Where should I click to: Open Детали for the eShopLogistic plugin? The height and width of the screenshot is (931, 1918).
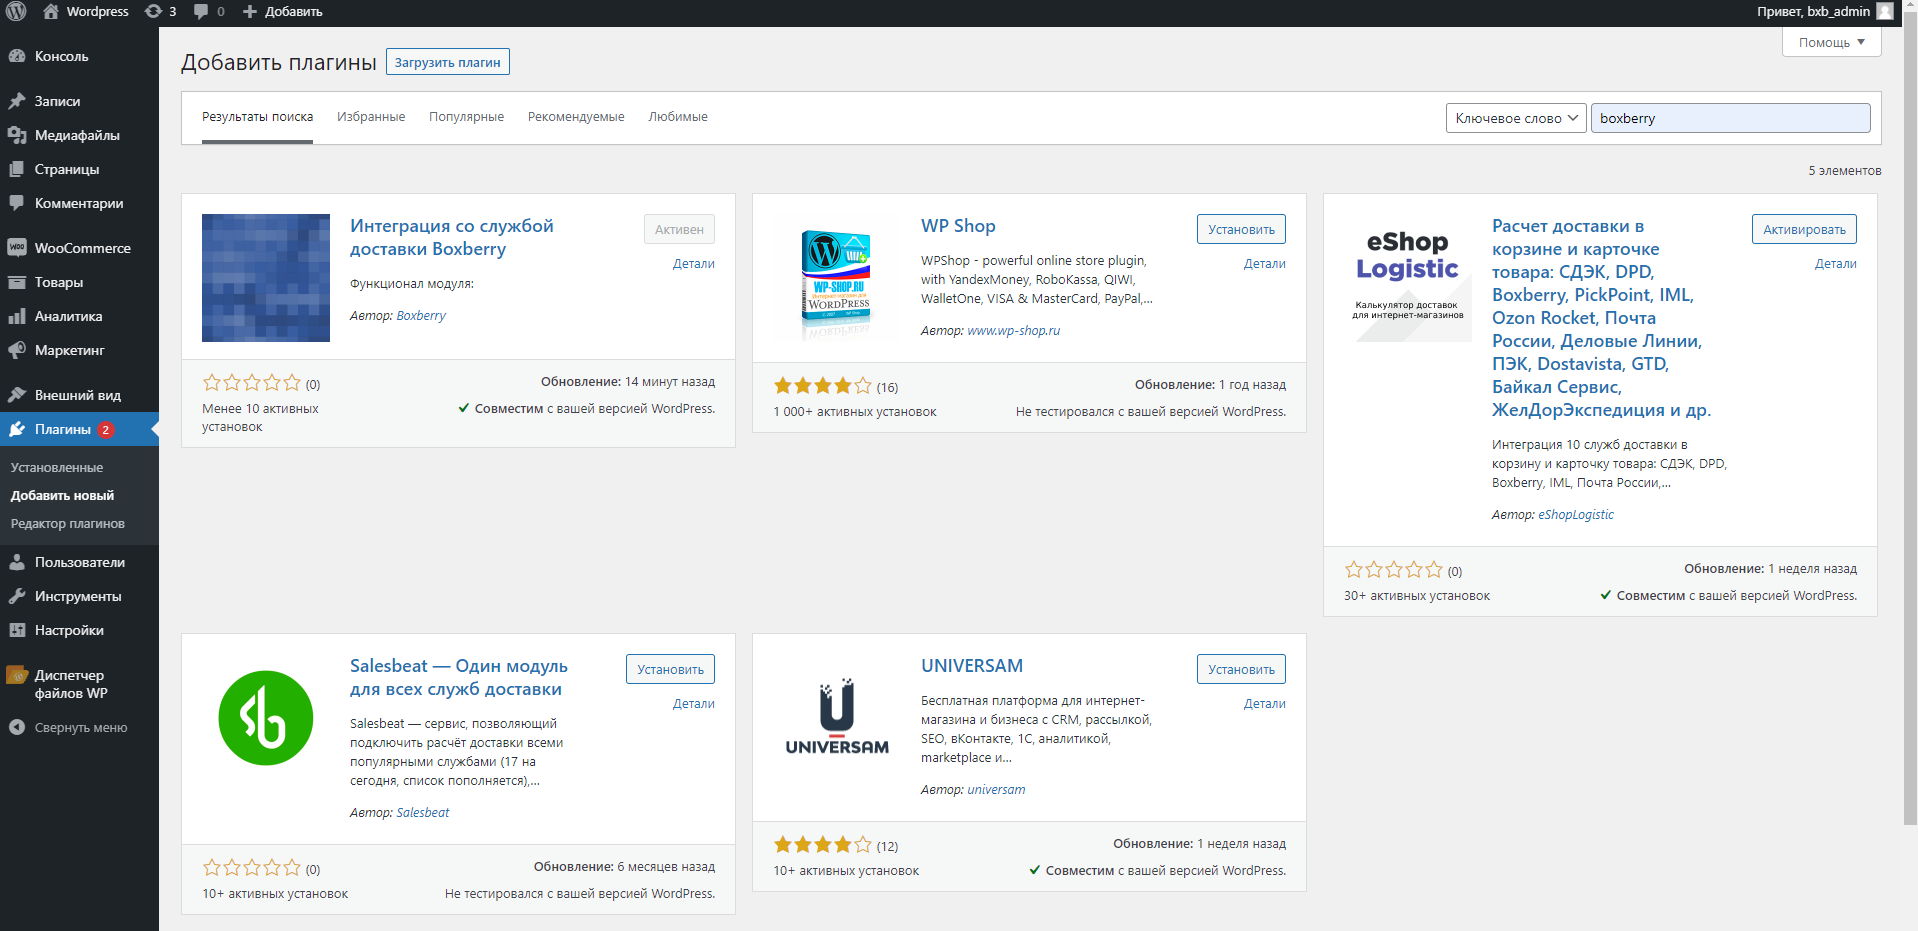tap(1836, 264)
